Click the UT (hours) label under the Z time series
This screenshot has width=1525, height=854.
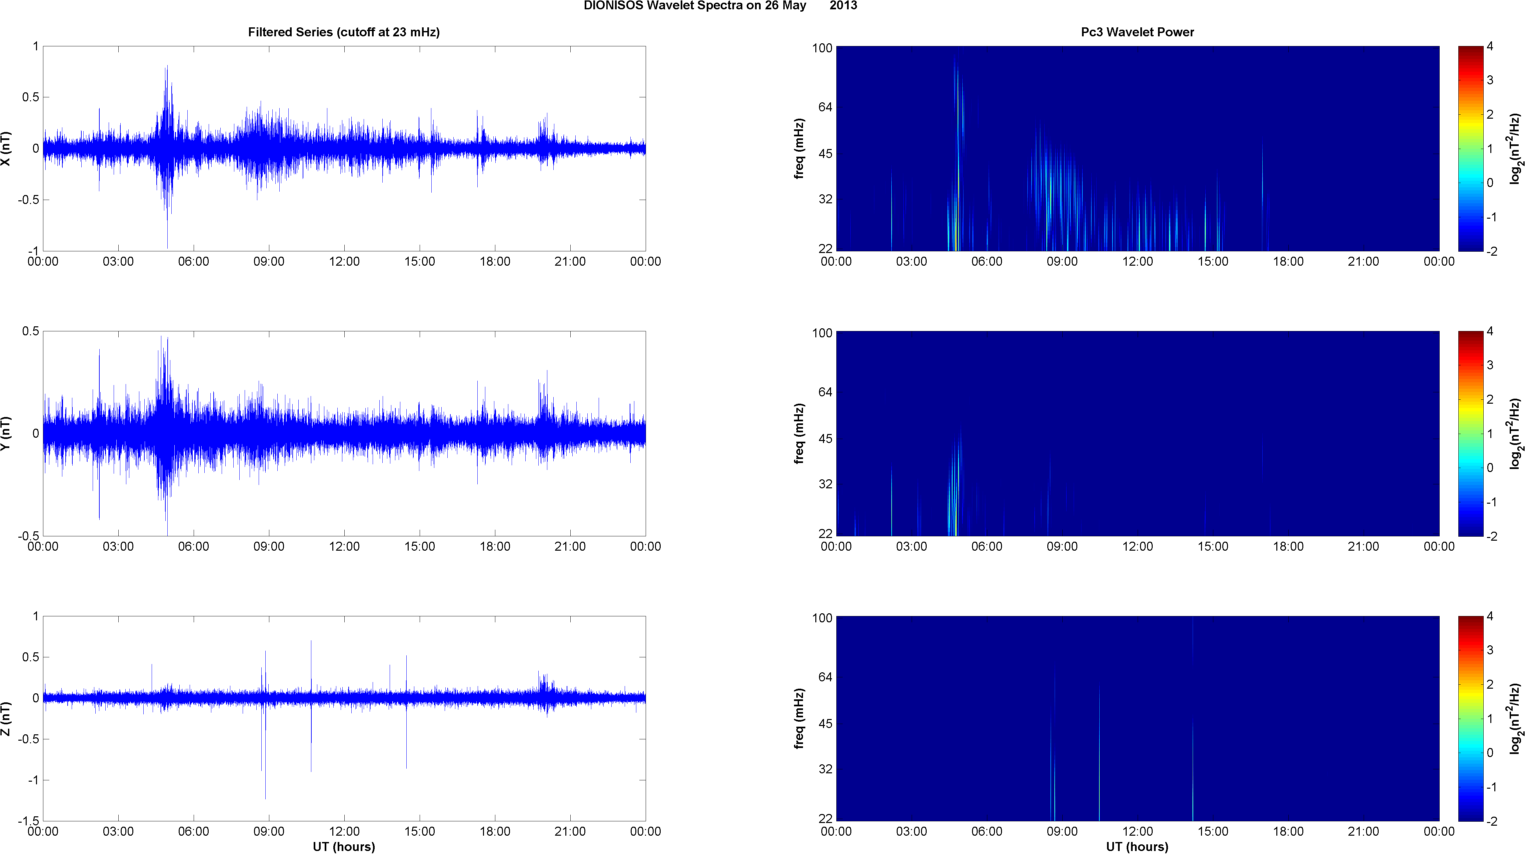click(344, 847)
